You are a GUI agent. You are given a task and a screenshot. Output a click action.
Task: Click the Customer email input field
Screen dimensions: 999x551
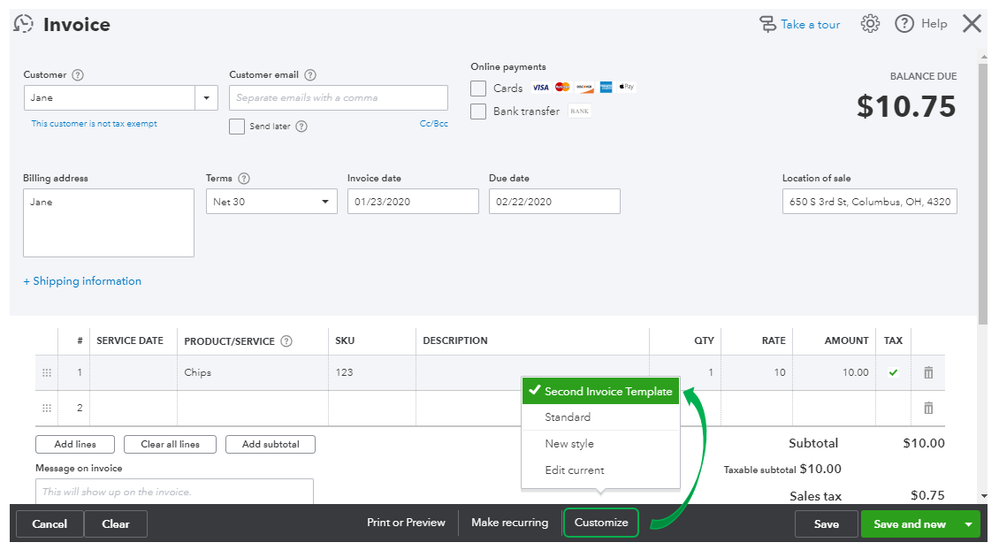(338, 98)
